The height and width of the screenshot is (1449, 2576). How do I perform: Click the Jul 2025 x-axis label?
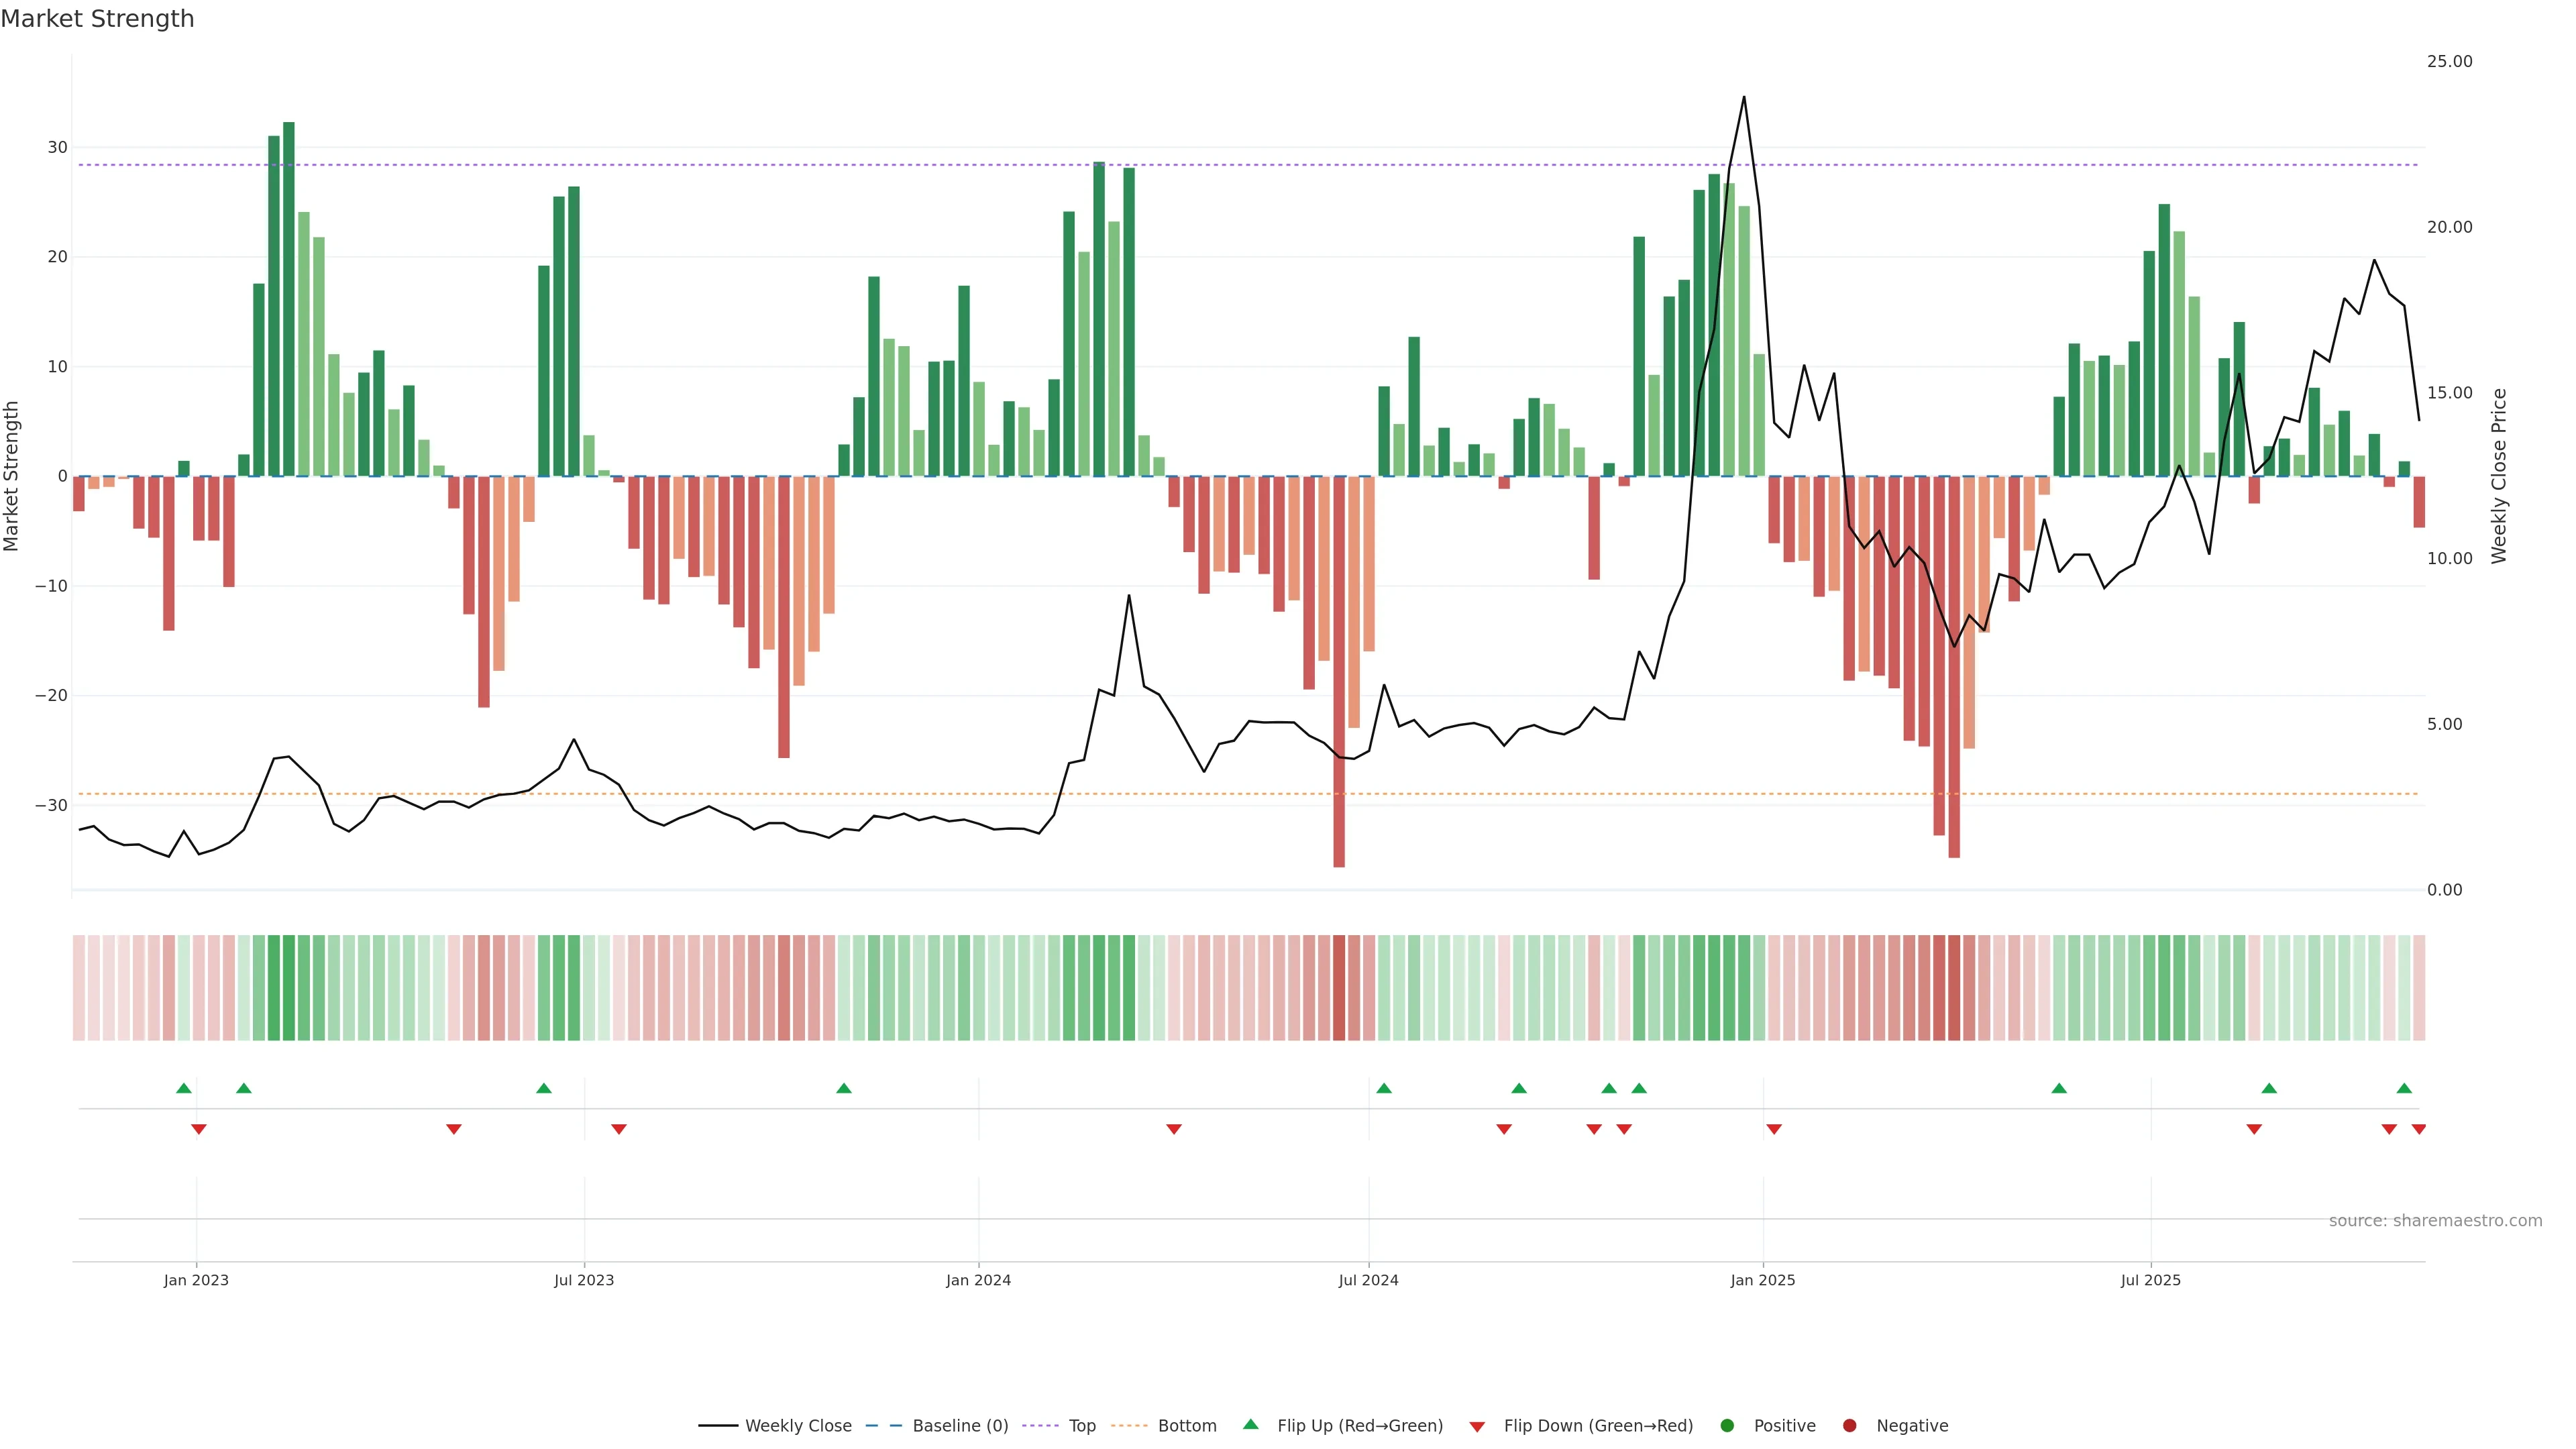[2150, 1280]
